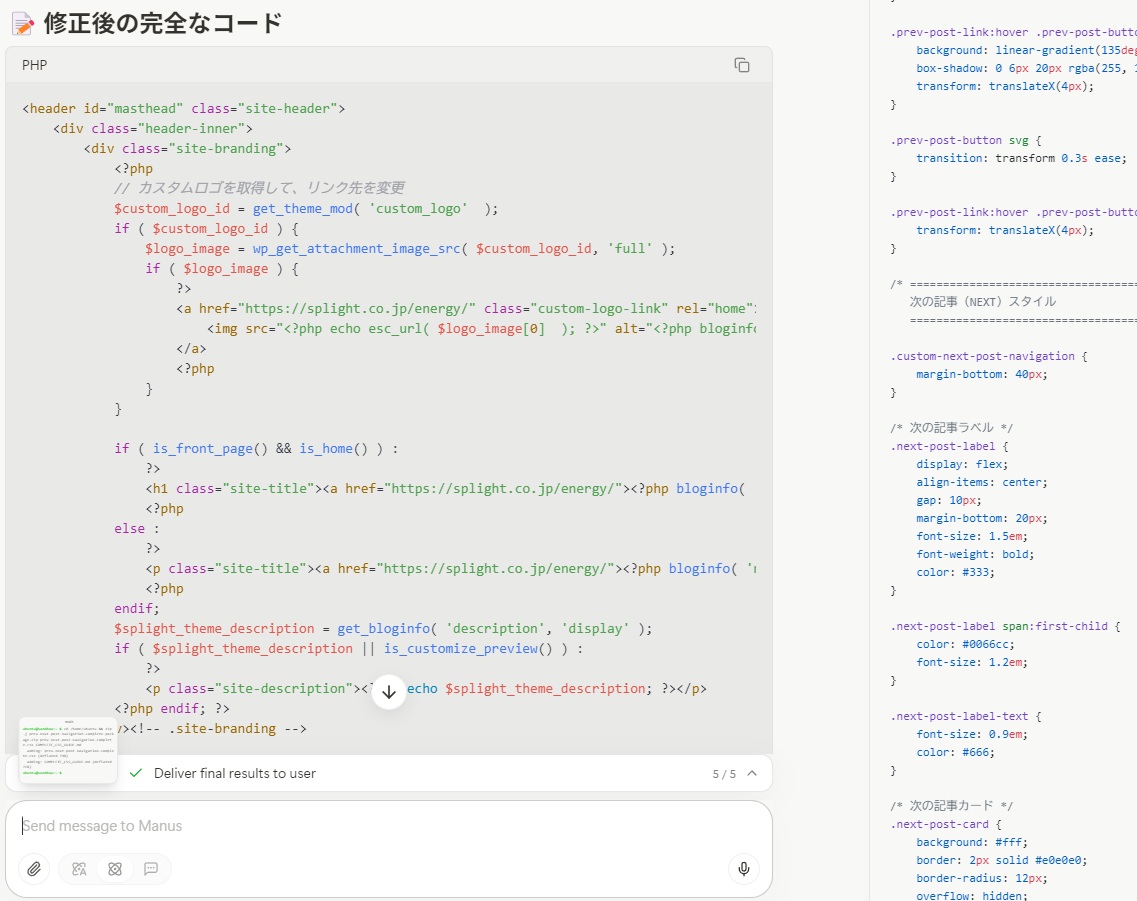This screenshot has width=1137, height=901.
Task: Select the leftmost mode icon with letter A
Action: pyautogui.click(x=79, y=869)
